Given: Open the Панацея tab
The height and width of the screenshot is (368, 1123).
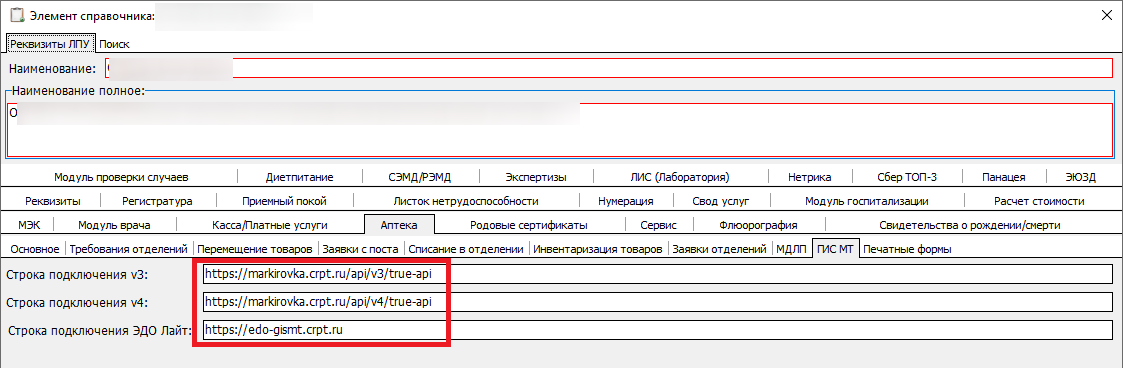Looking at the screenshot, I should [x=1003, y=177].
